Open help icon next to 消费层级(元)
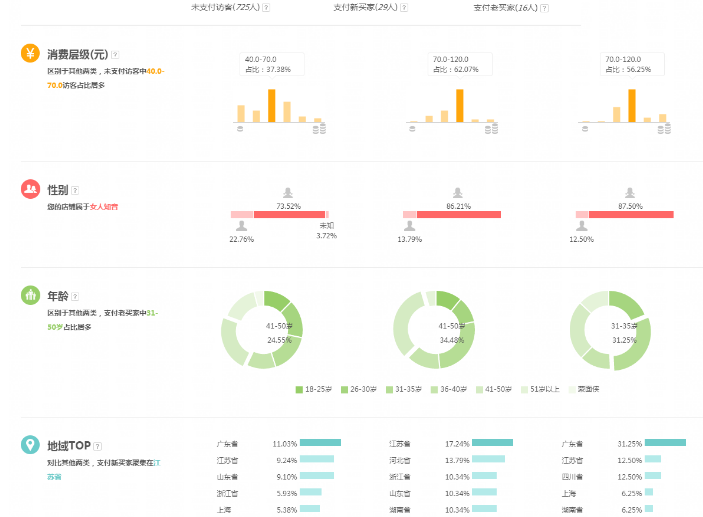The image size is (703, 517). pyautogui.click(x=115, y=55)
